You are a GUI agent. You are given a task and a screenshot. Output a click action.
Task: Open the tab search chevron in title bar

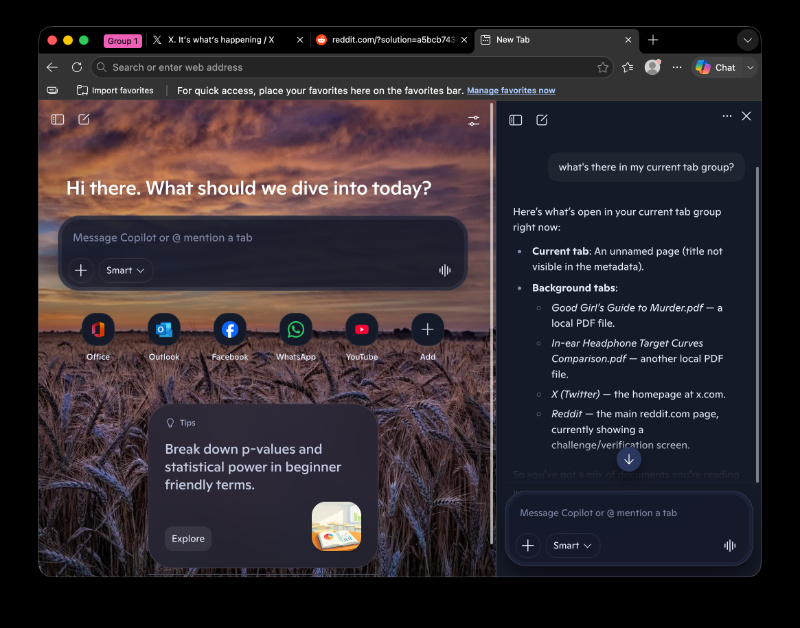point(747,40)
